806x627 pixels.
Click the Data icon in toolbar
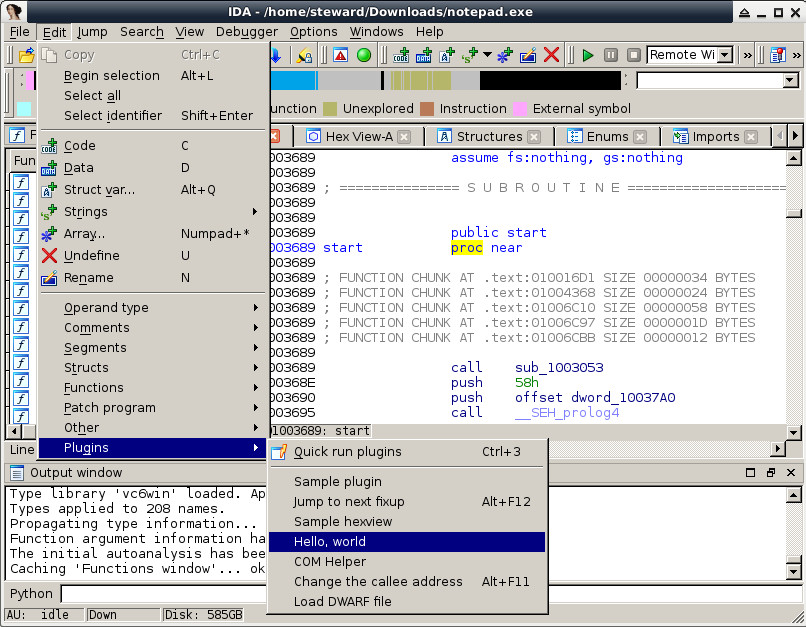[x=424, y=55]
